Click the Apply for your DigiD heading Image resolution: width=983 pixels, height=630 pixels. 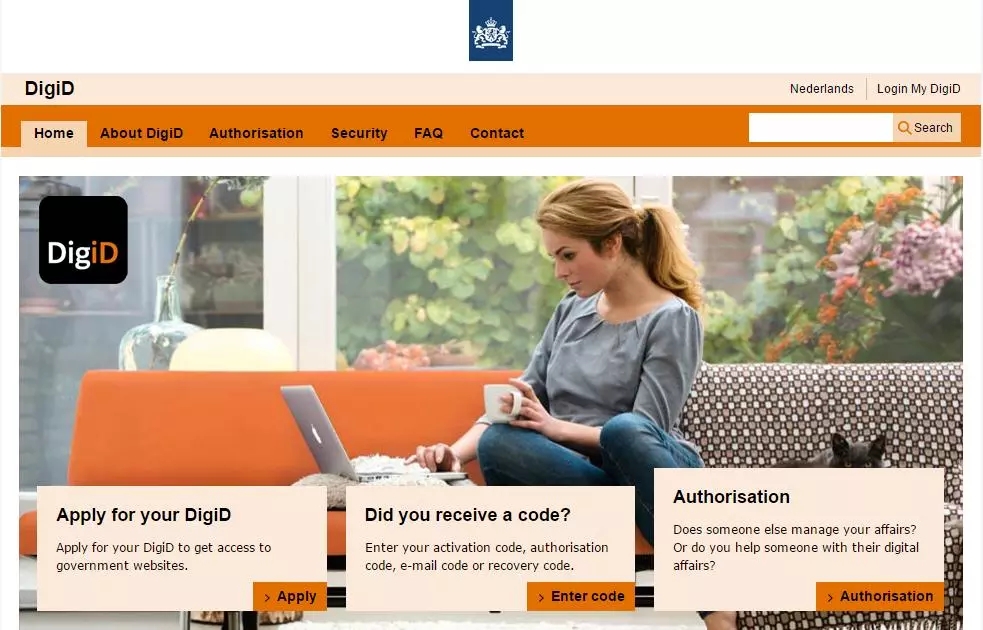coord(144,515)
